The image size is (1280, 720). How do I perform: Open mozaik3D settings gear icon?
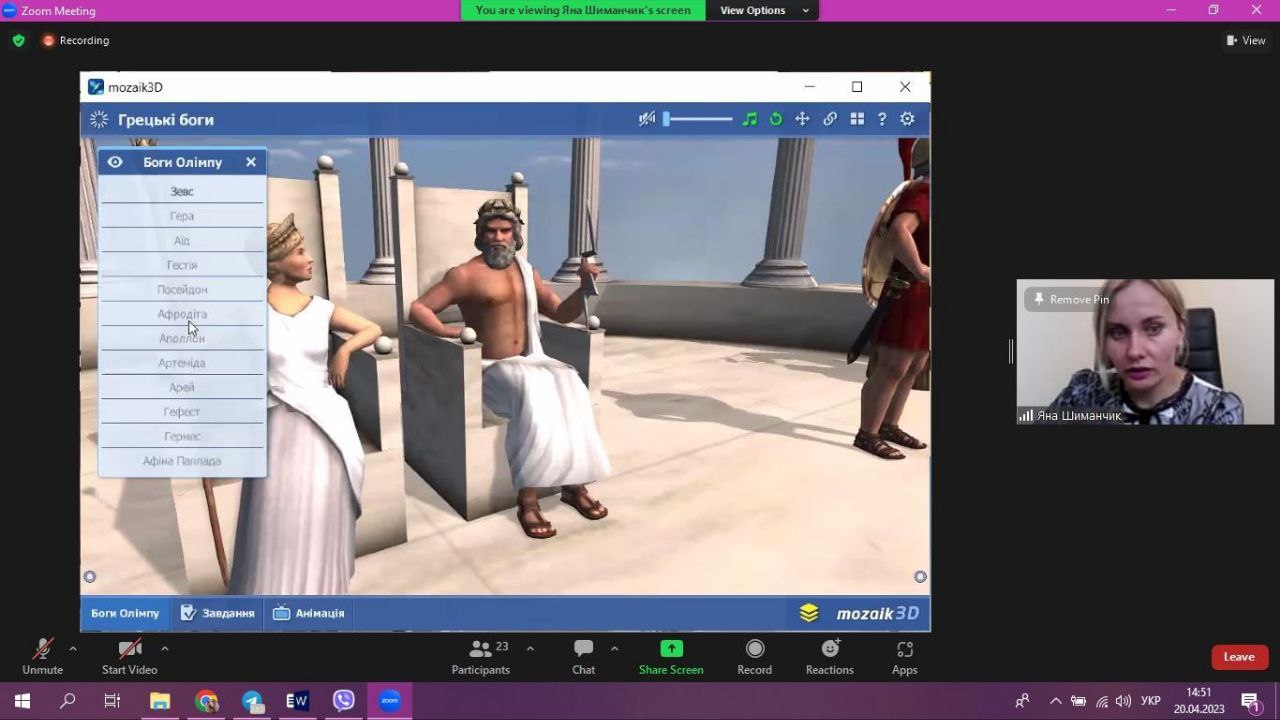(907, 119)
